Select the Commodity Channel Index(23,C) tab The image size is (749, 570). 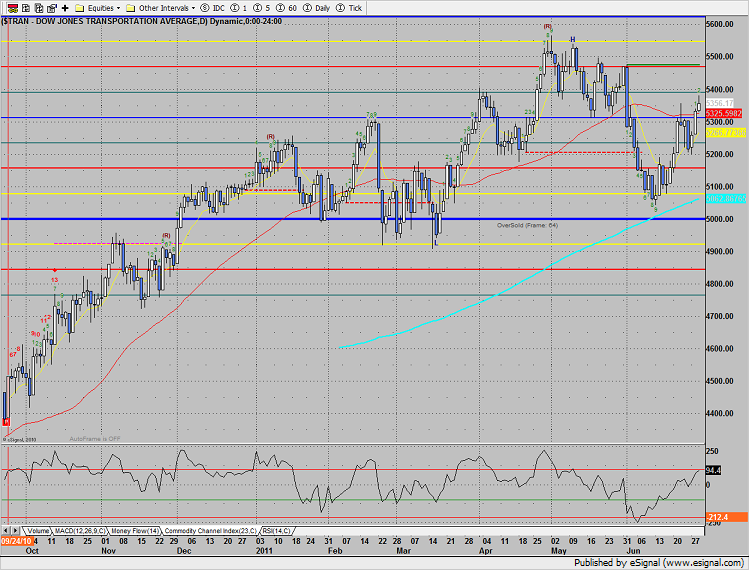pos(210,531)
